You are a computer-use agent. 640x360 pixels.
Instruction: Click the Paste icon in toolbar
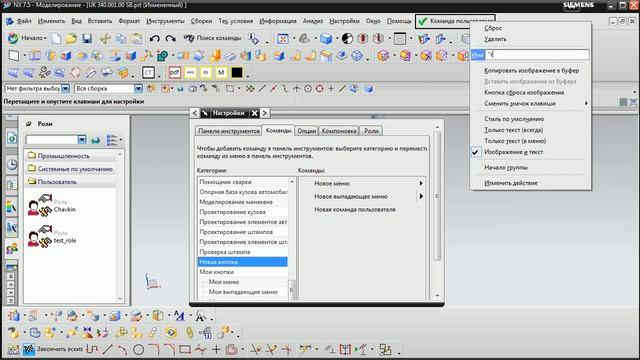(x=137, y=39)
